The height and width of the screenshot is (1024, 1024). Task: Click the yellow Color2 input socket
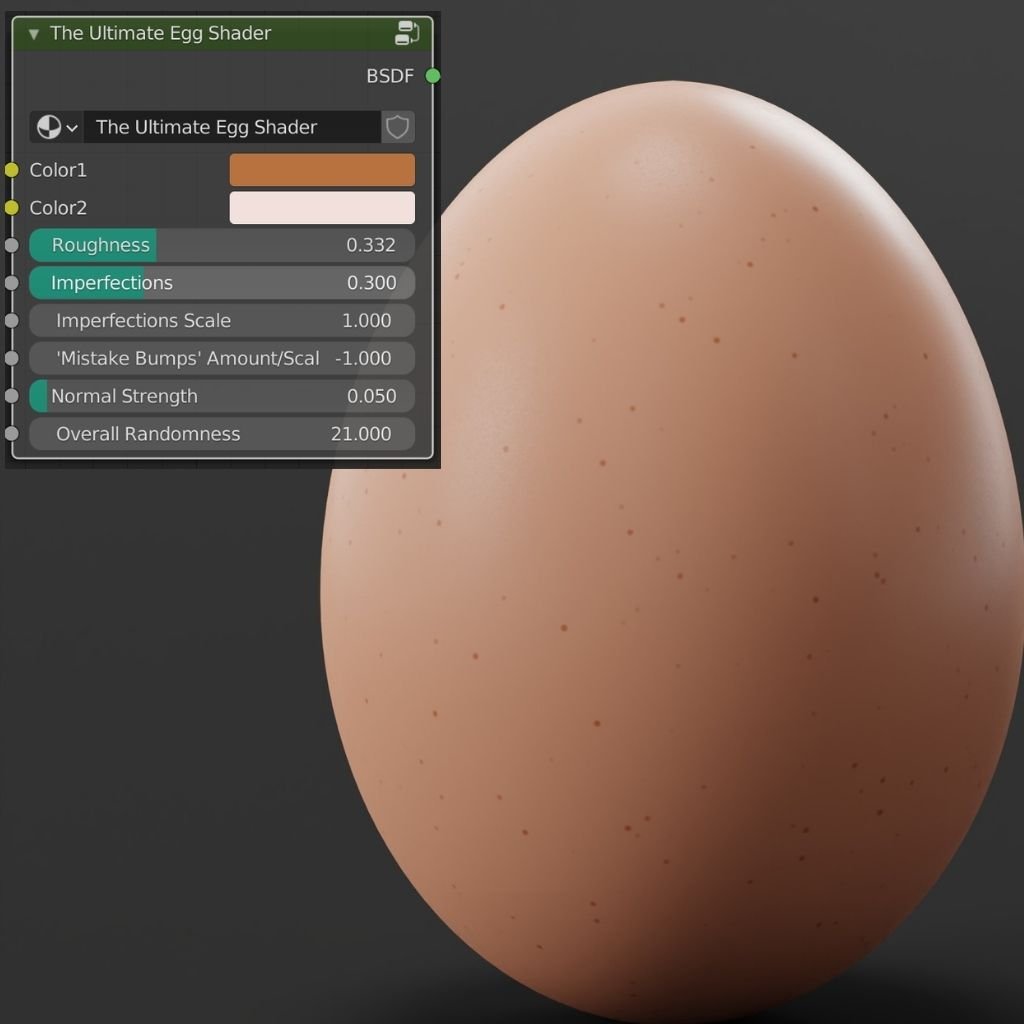(x=11, y=207)
